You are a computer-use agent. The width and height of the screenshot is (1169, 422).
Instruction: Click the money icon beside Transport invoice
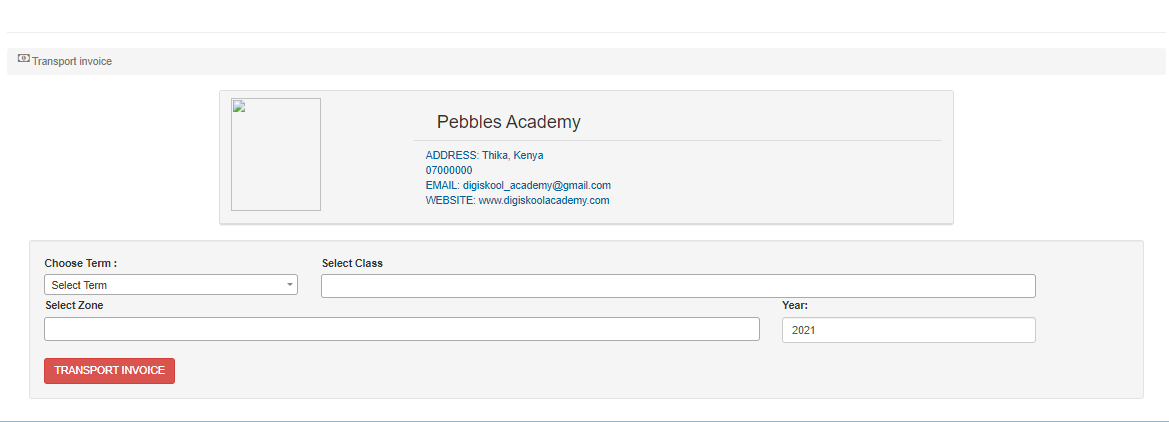(x=24, y=60)
